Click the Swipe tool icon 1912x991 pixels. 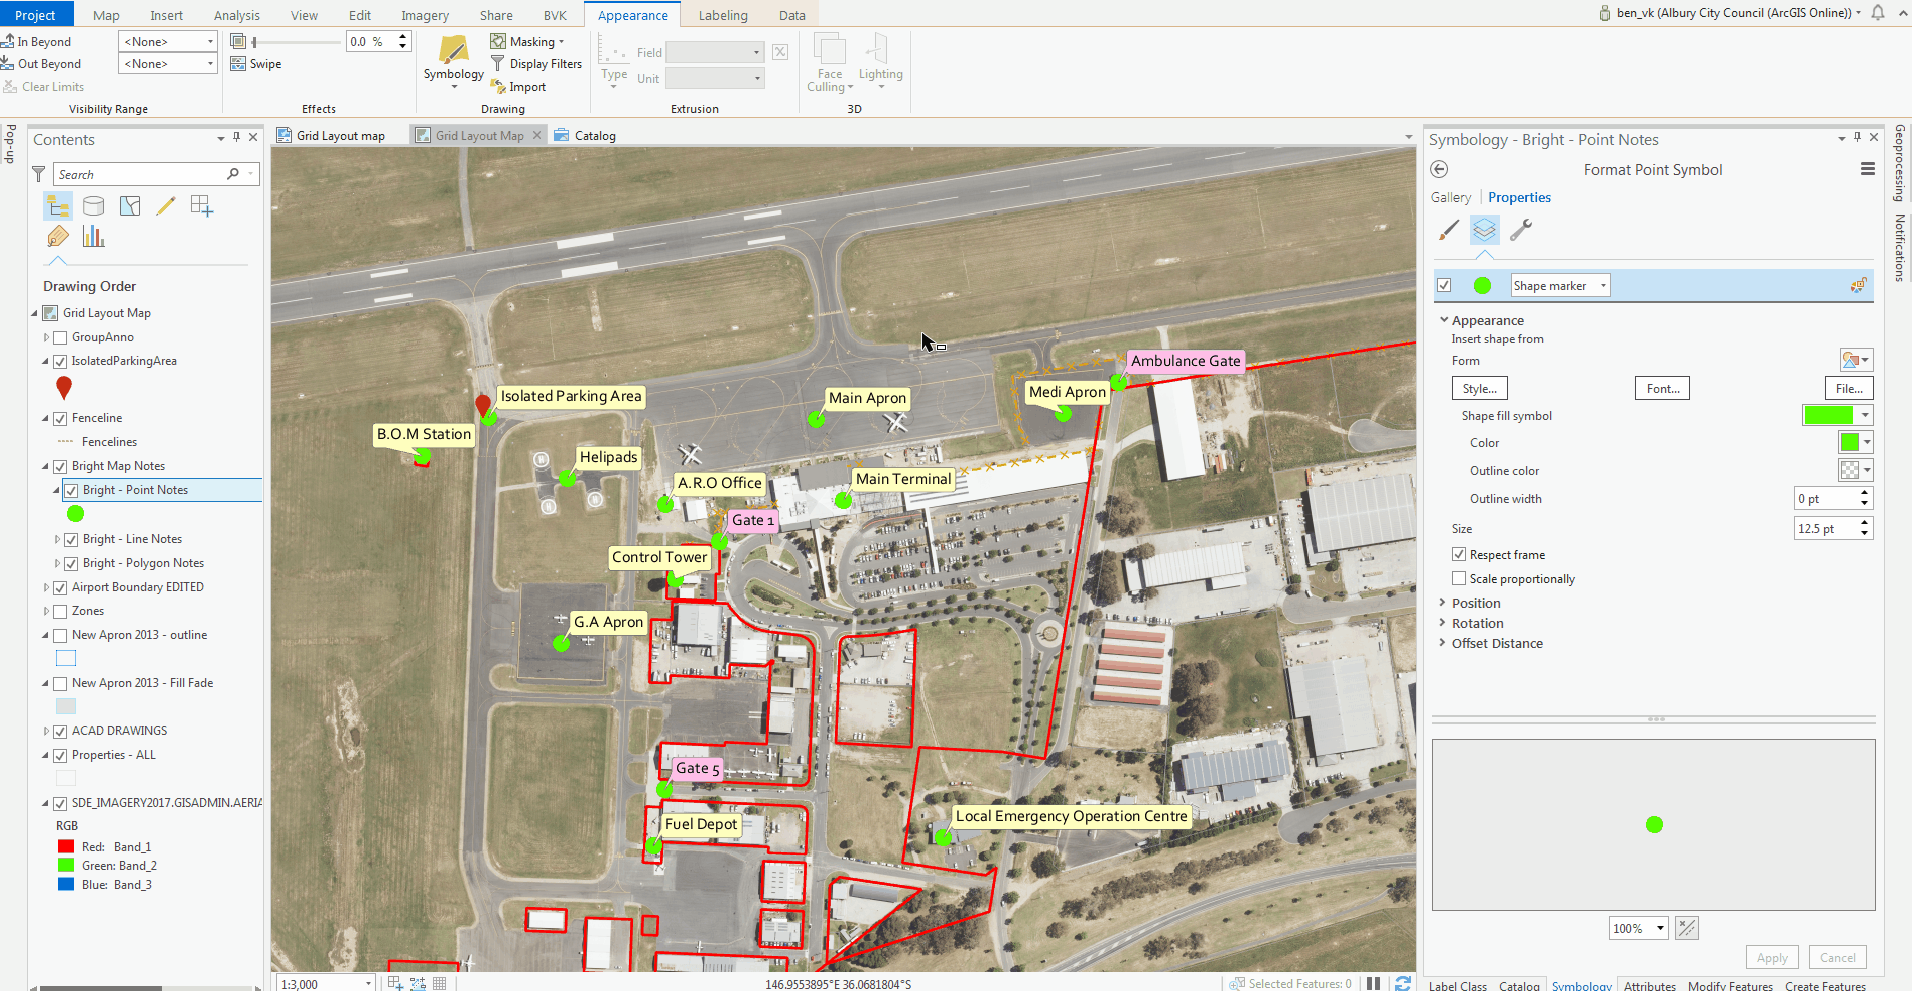pos(238,64)
